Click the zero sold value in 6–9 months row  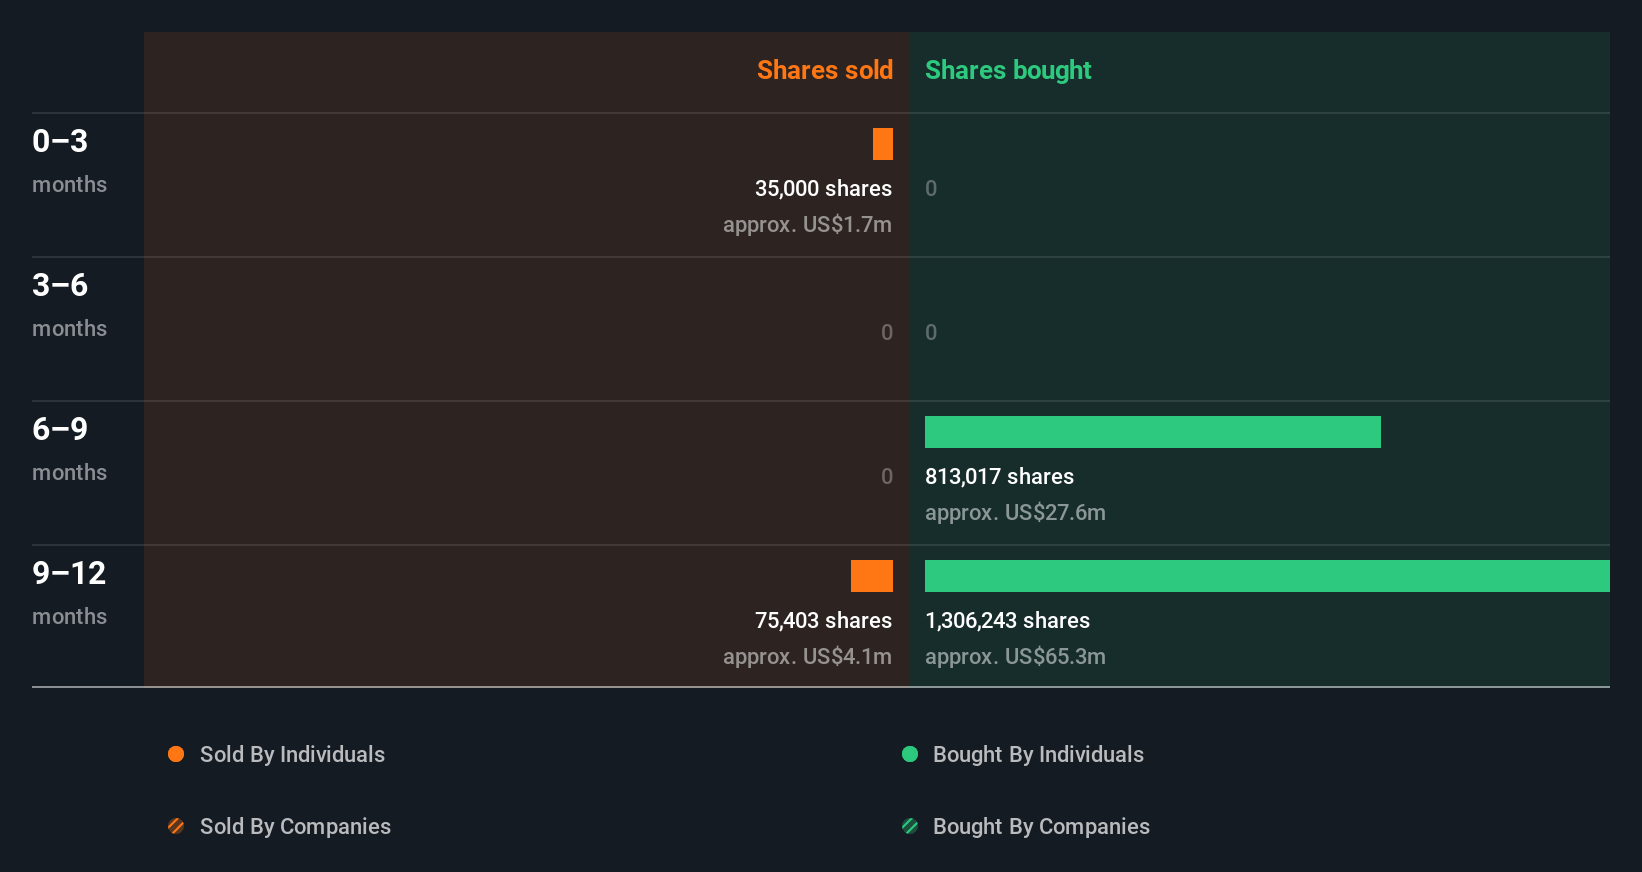click(887, 476)
